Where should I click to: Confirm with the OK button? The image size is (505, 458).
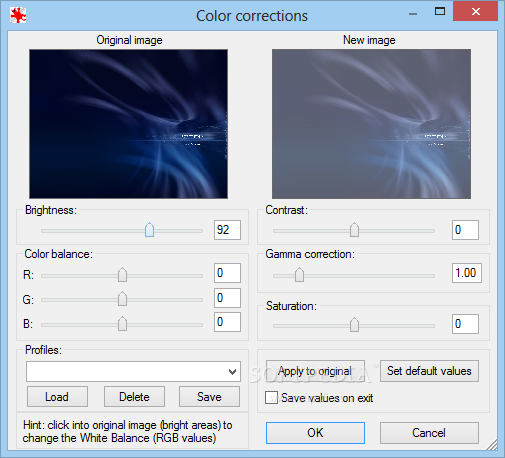coord(315,433)
